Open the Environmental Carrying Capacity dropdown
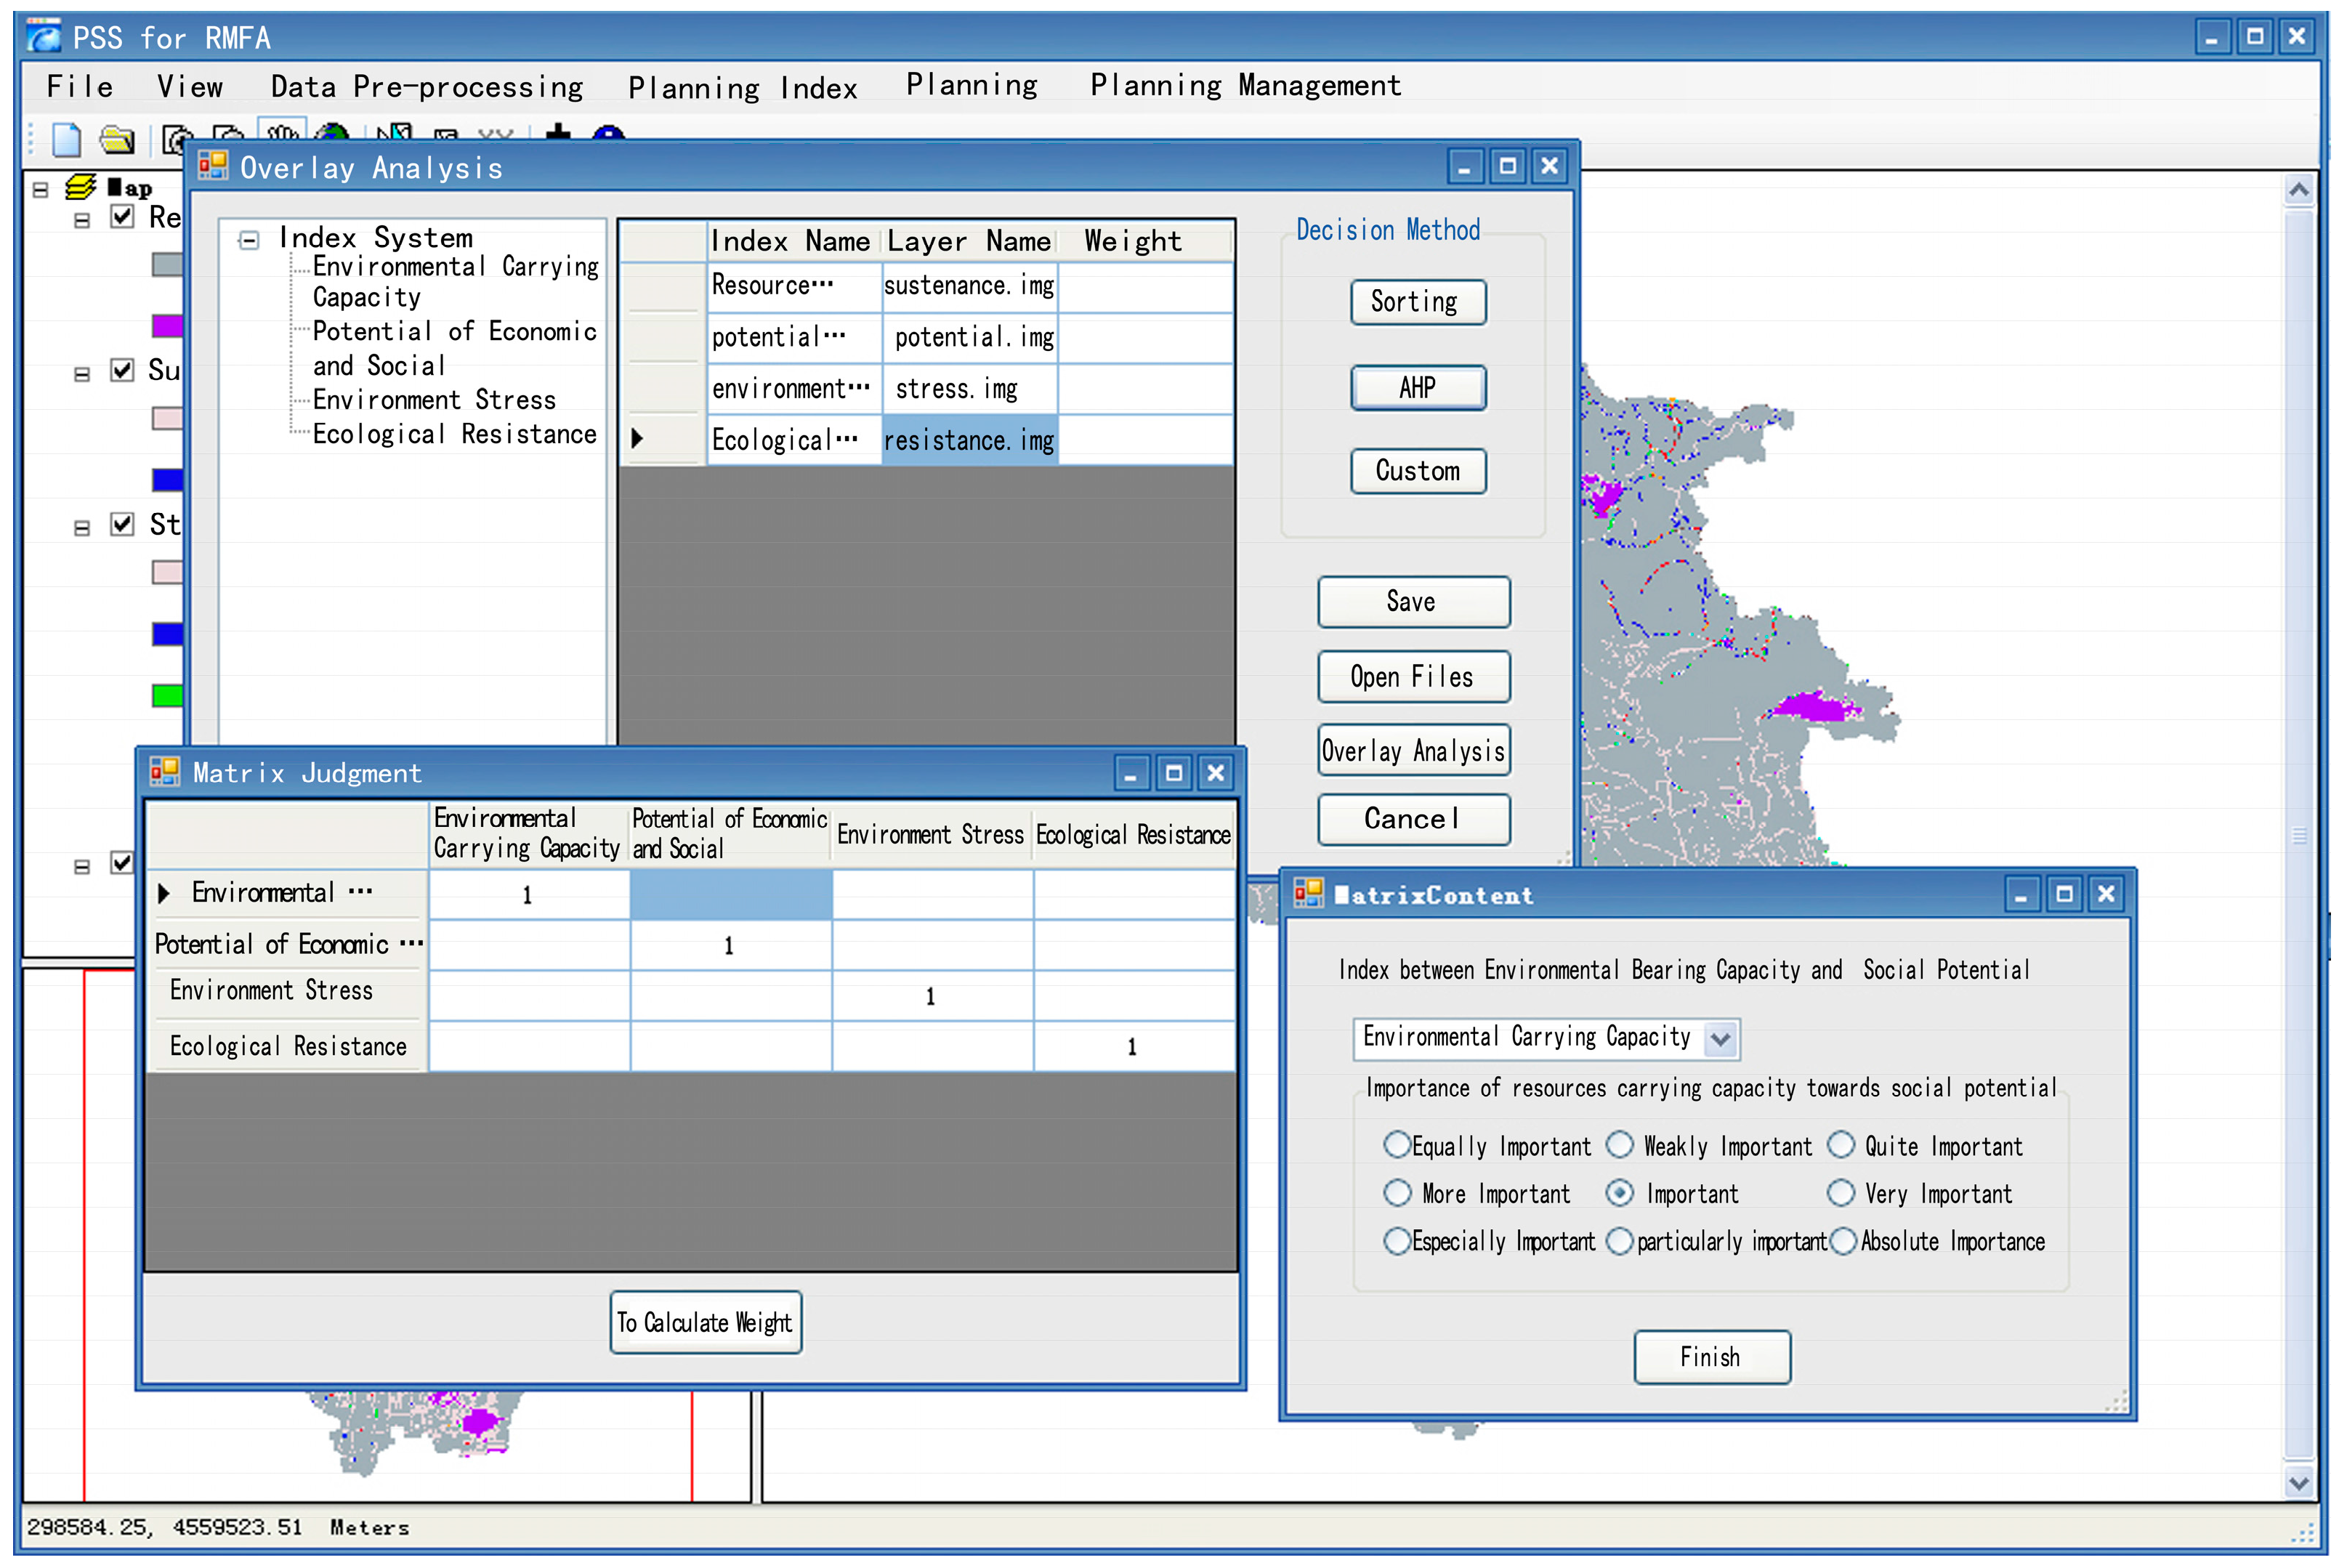This screenshot has width=2339, height=1568. 1721,1039
